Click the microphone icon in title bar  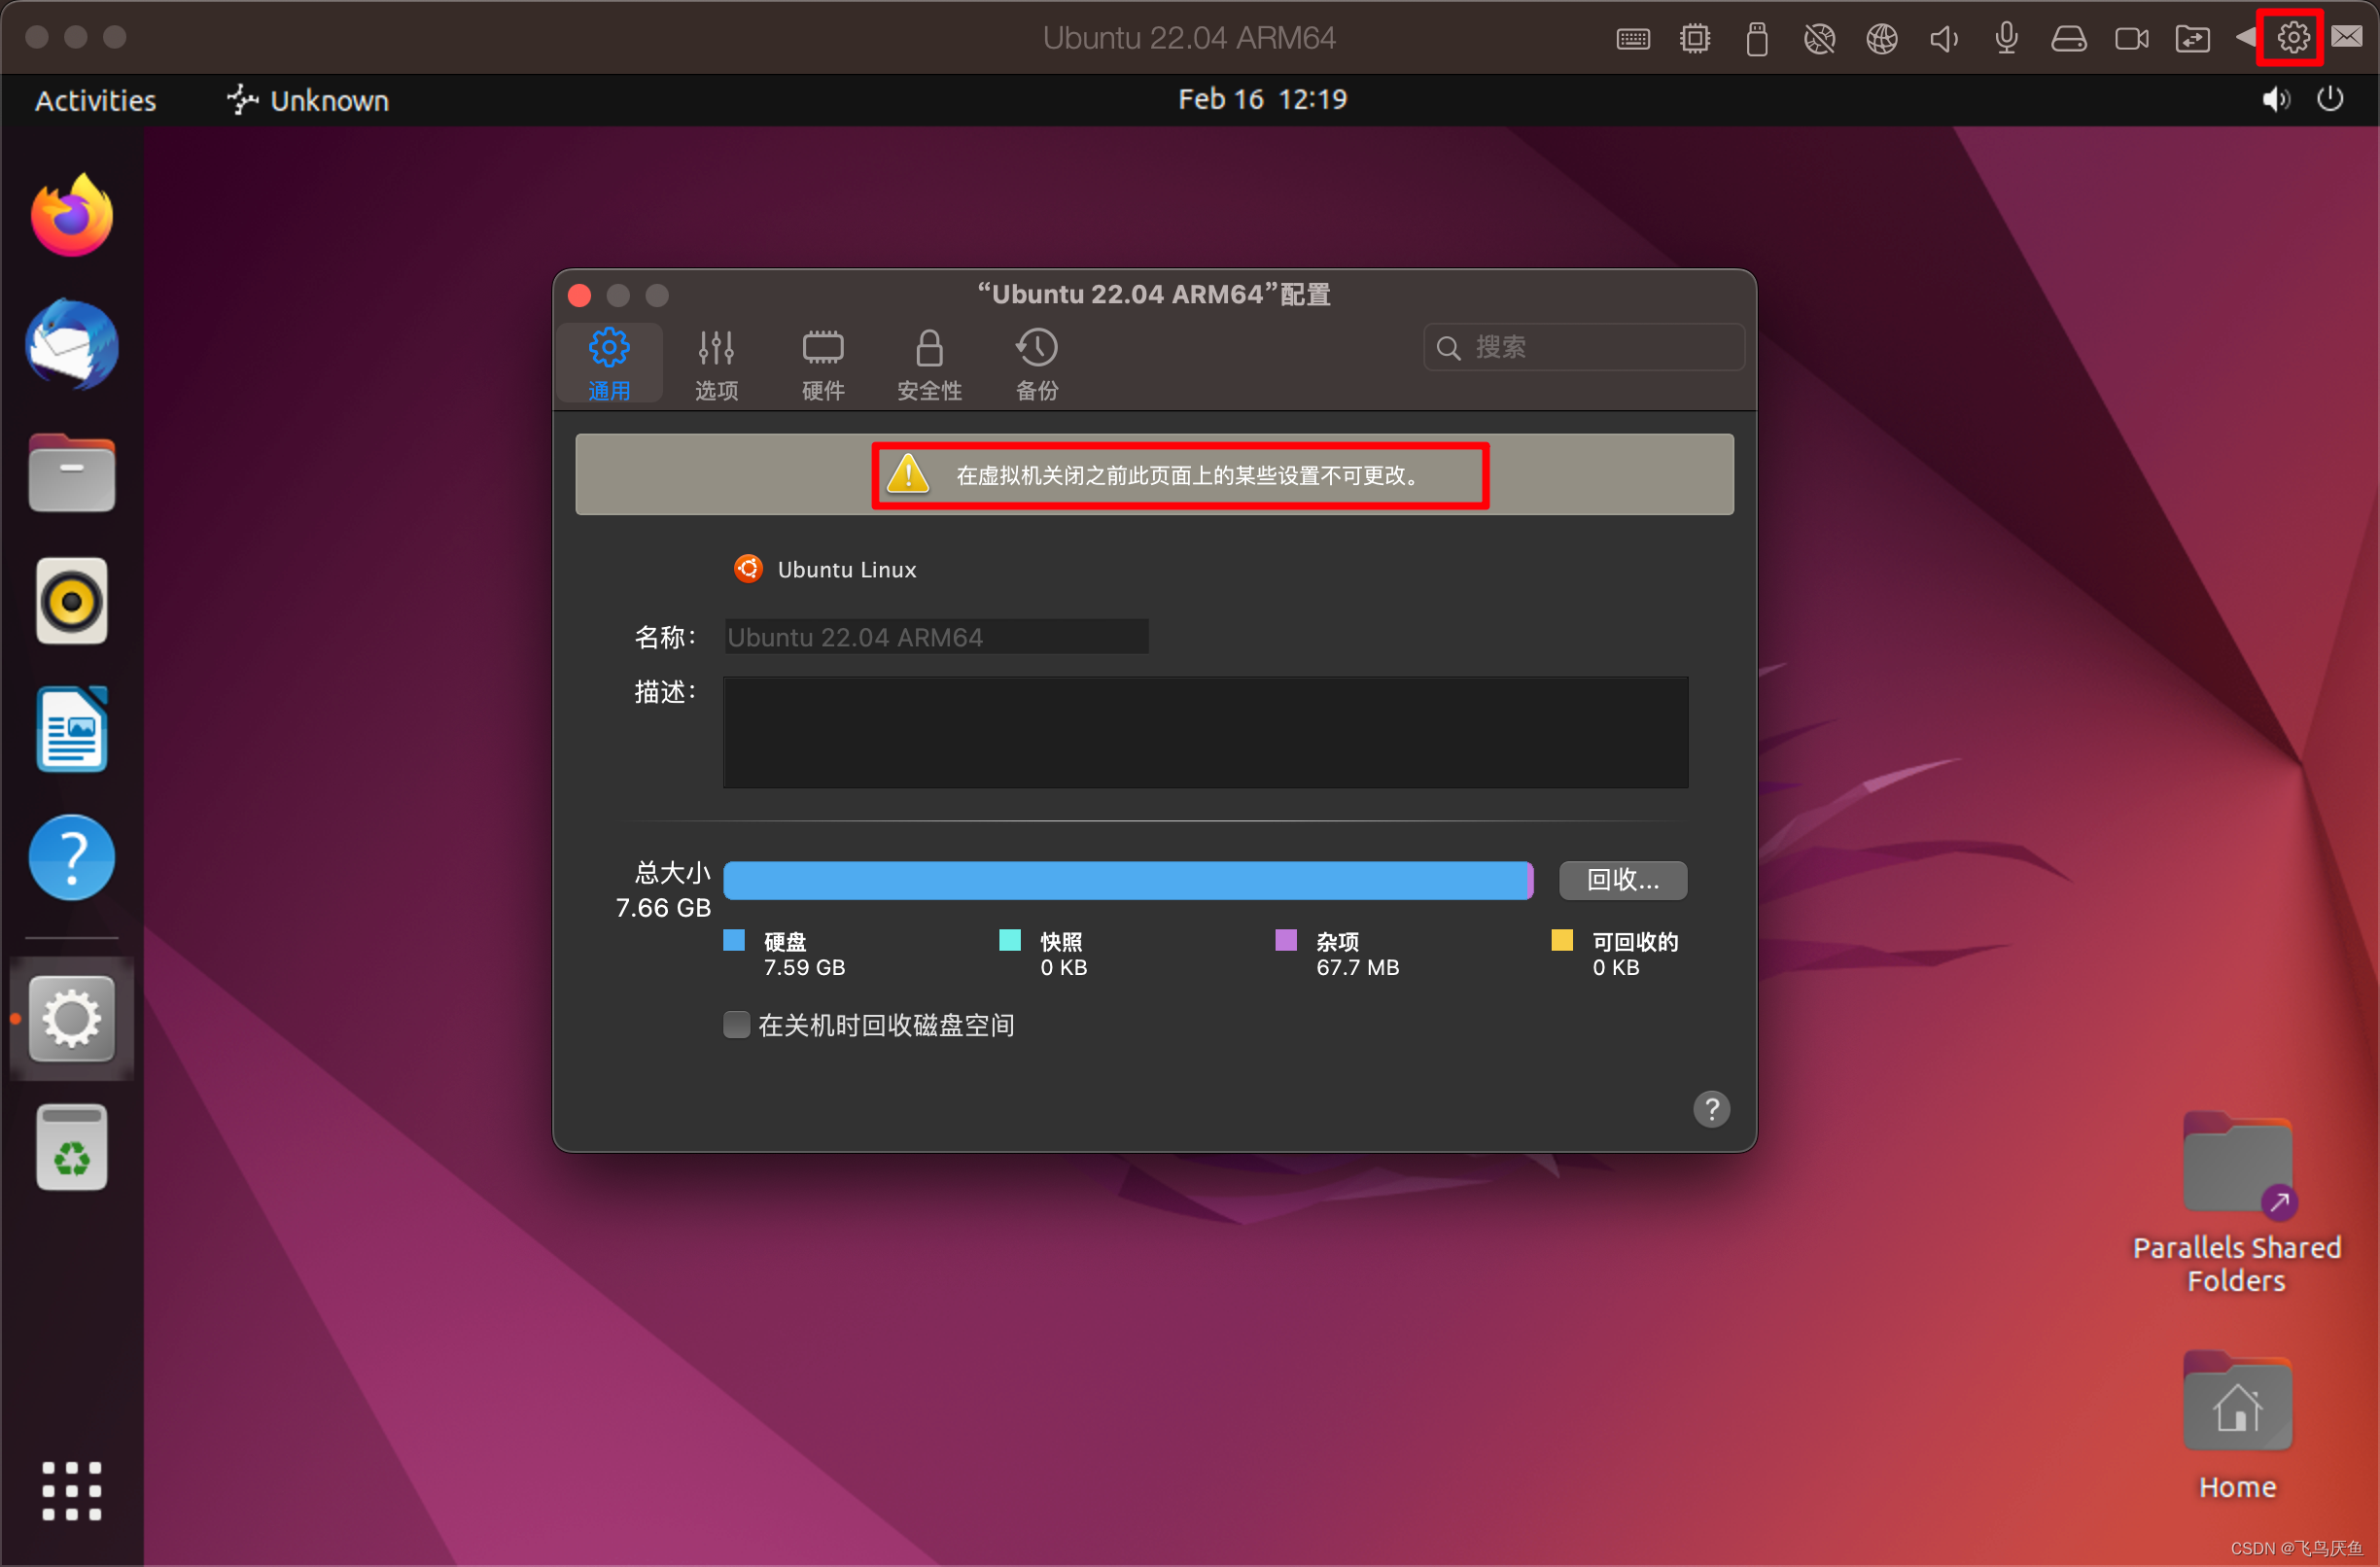2006,38
